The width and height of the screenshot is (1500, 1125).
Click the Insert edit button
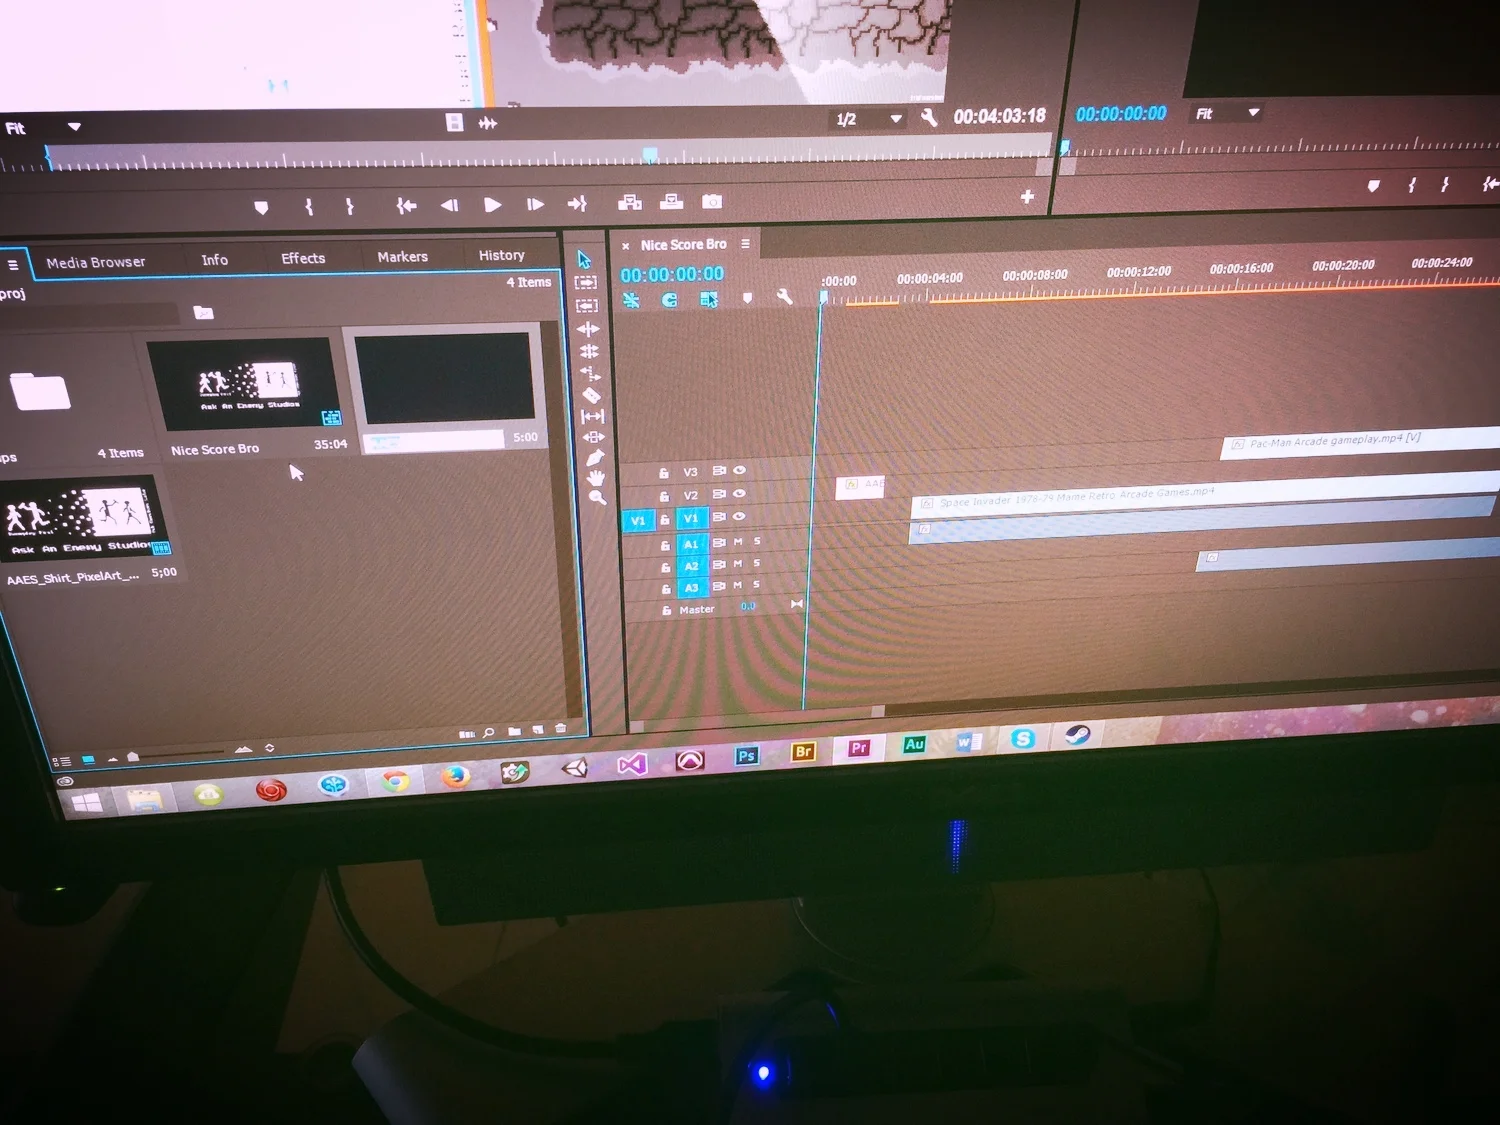tap(630, 203)
